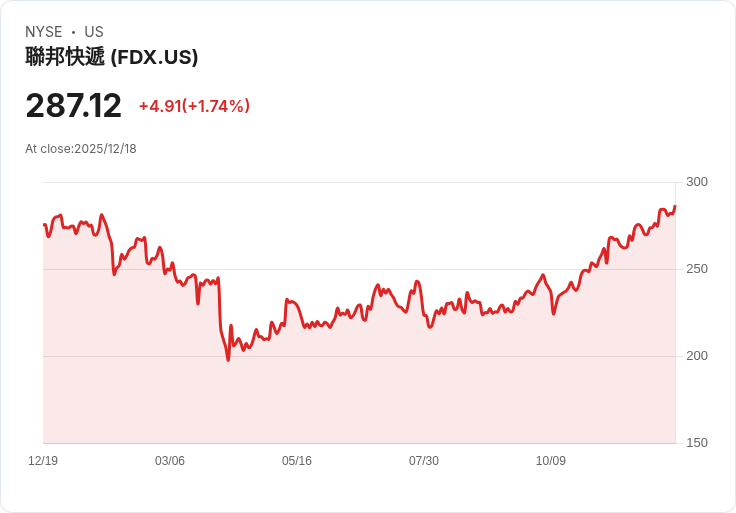This screenshot has height=513, width=736.
Task: Click the shaded area below the line
Action: (360, 394)
